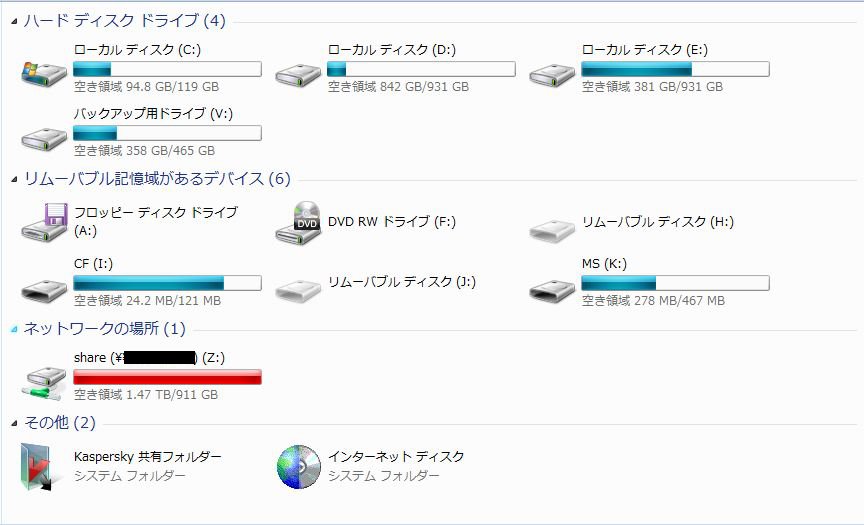
Task: Click the removable disk J: label
Action: [x=402, y=282]
